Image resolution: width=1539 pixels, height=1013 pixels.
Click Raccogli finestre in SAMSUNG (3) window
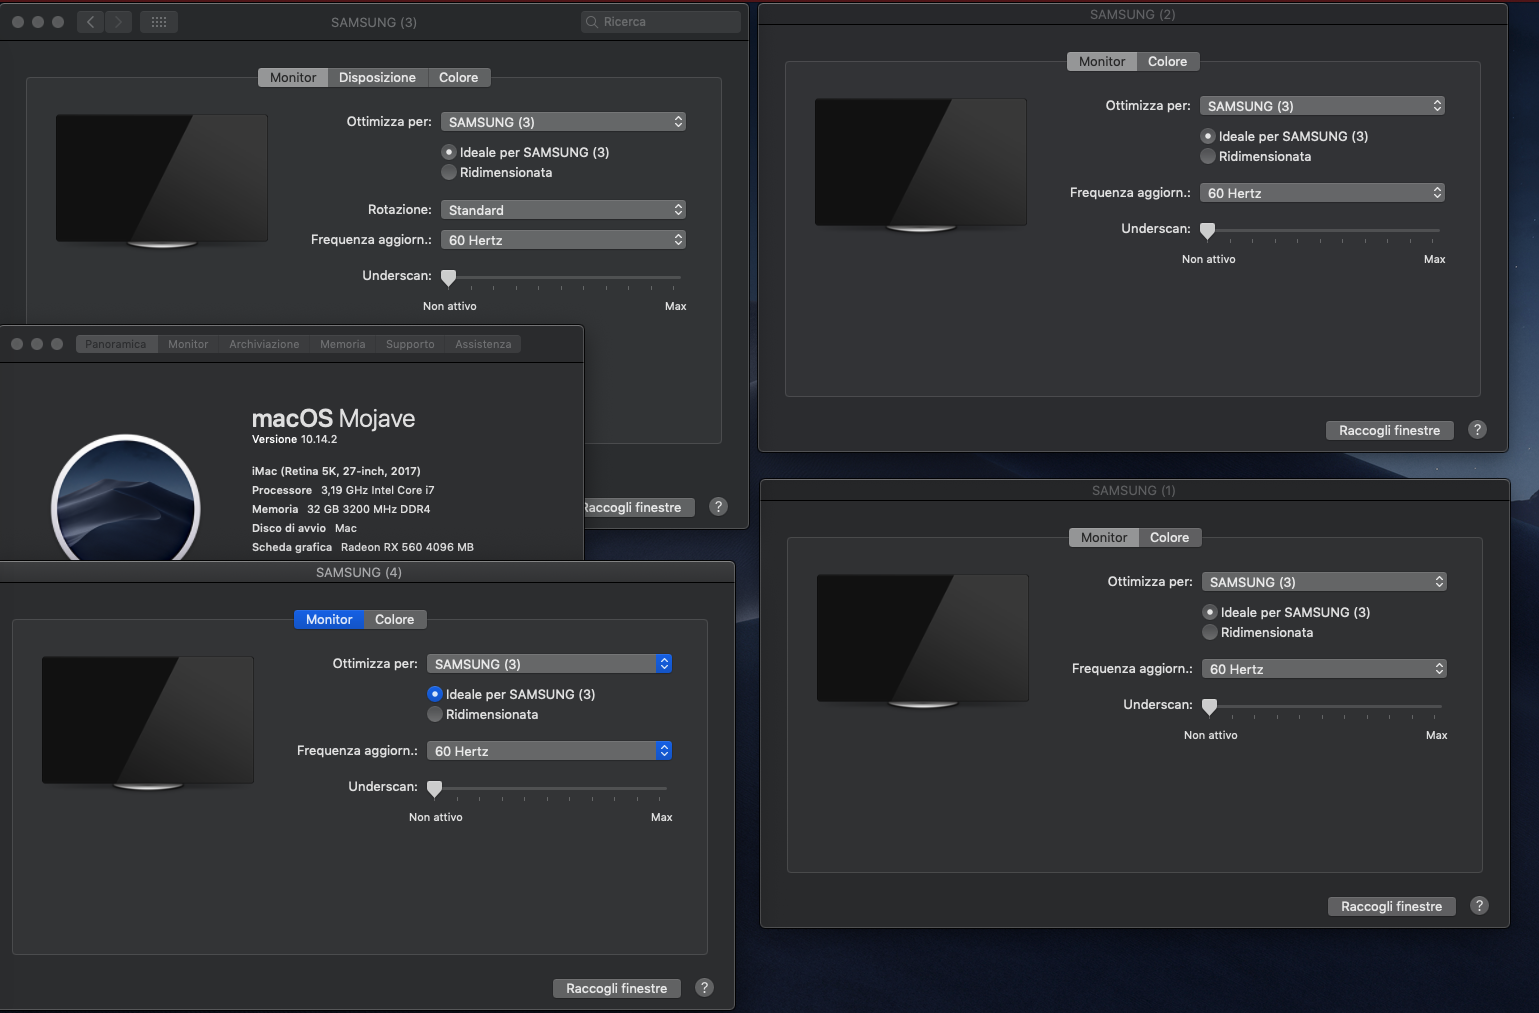pyautogui.click(x=638, y=507)
